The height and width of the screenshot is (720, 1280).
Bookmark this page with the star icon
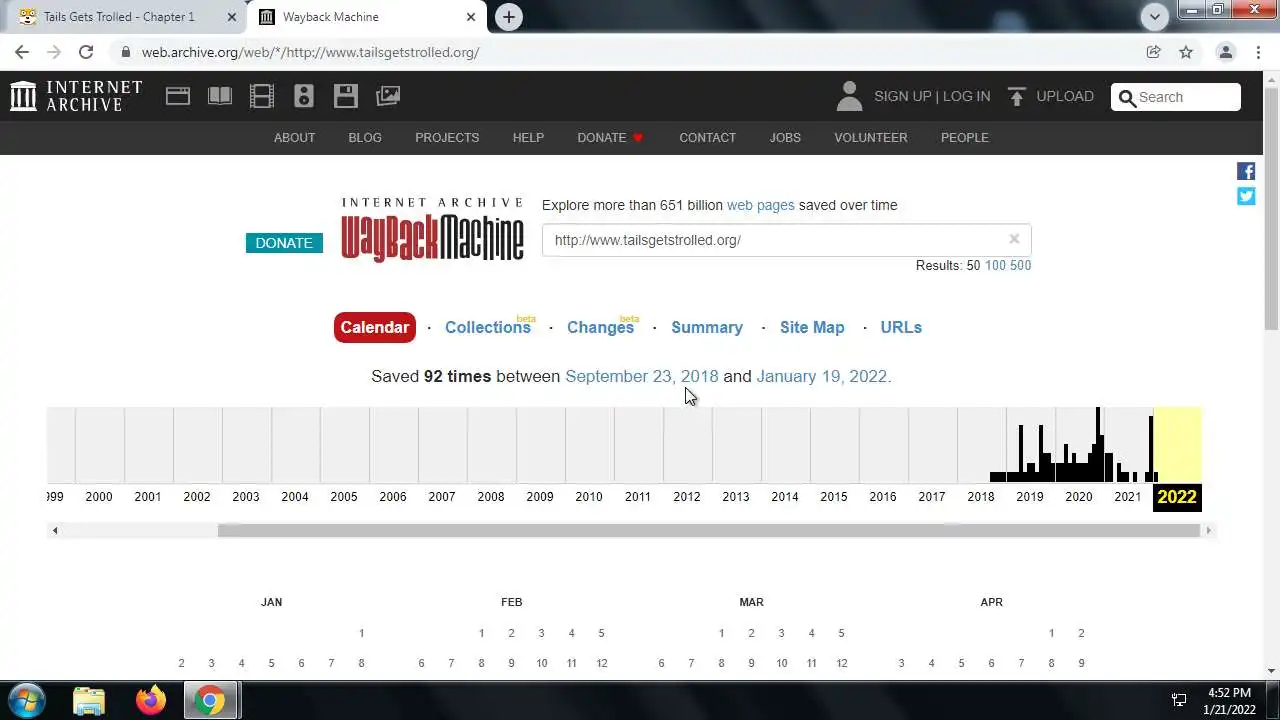click(1186, 52)
